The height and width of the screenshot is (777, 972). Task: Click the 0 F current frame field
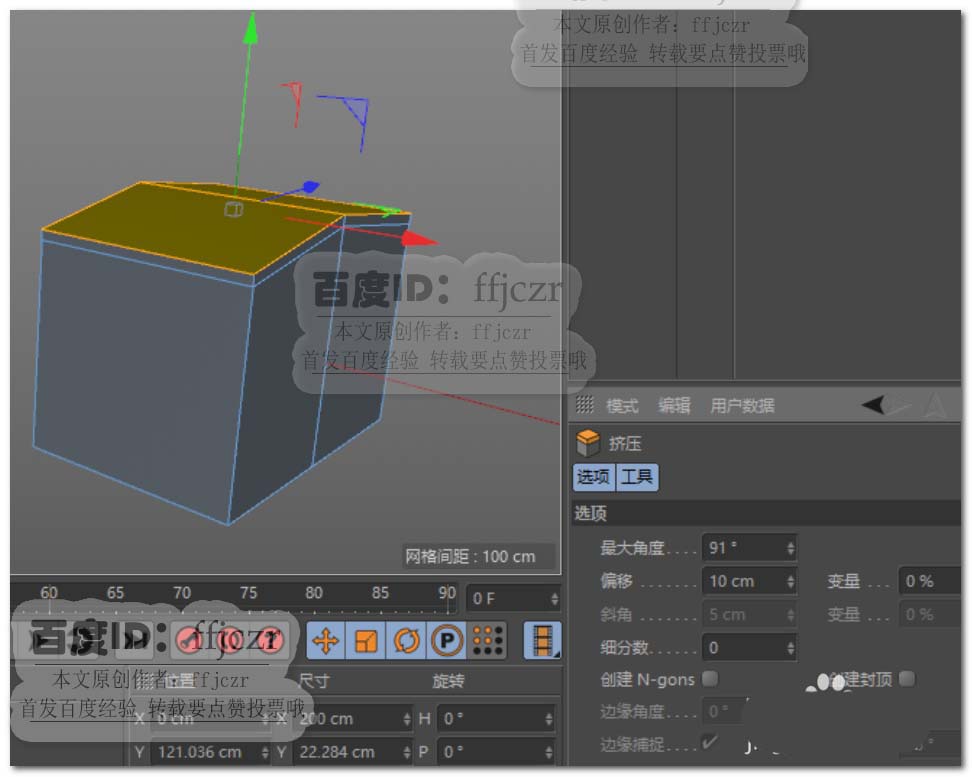(x=514, y=599)
